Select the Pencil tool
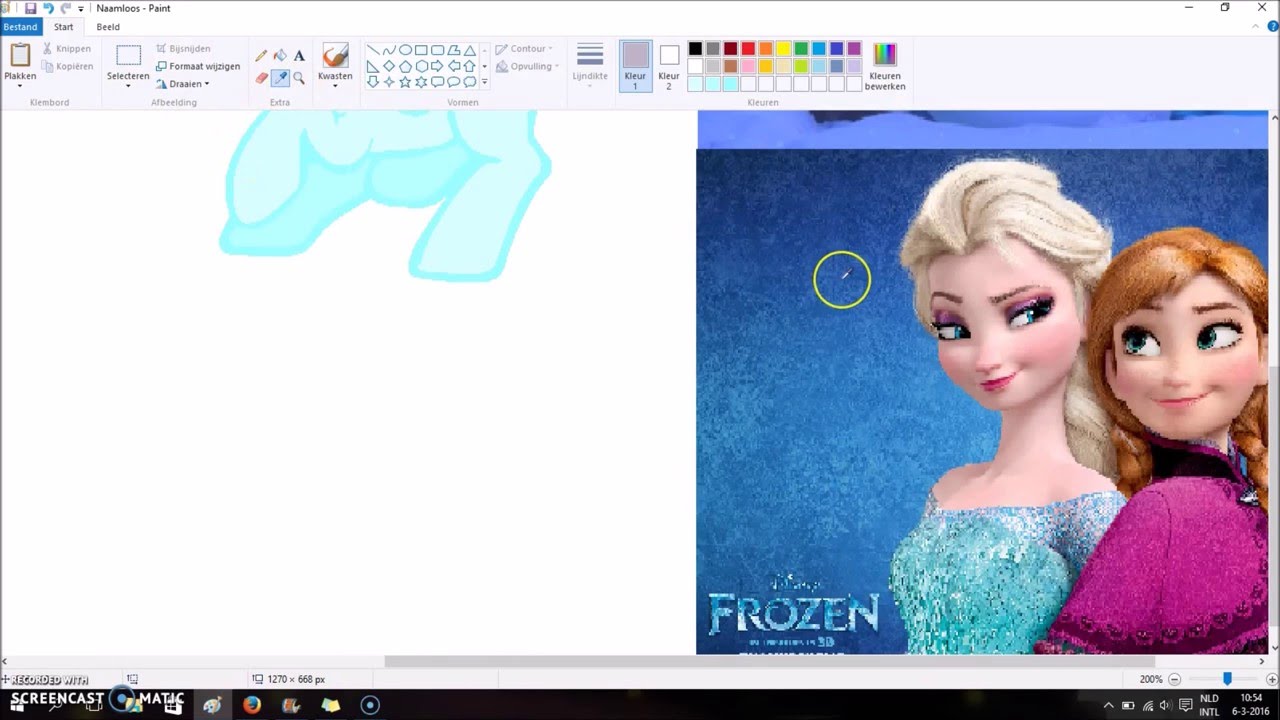 click(x=261, y=57)
